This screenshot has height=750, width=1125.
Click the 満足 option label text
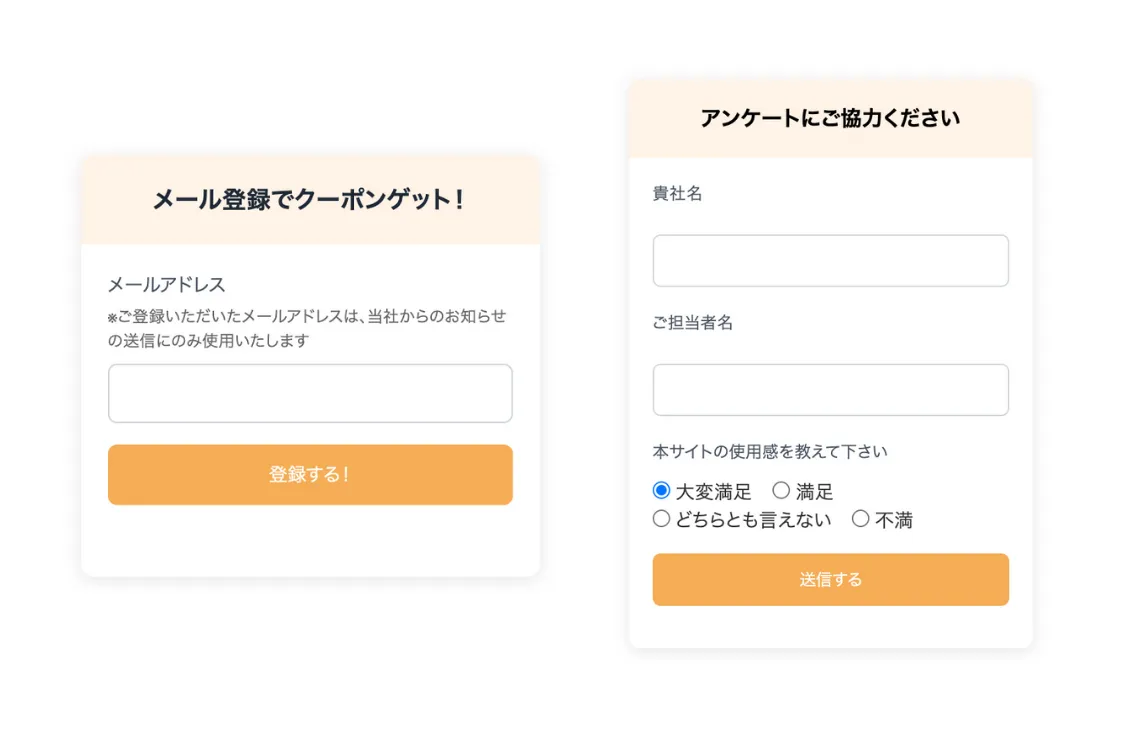coord(815,492)
